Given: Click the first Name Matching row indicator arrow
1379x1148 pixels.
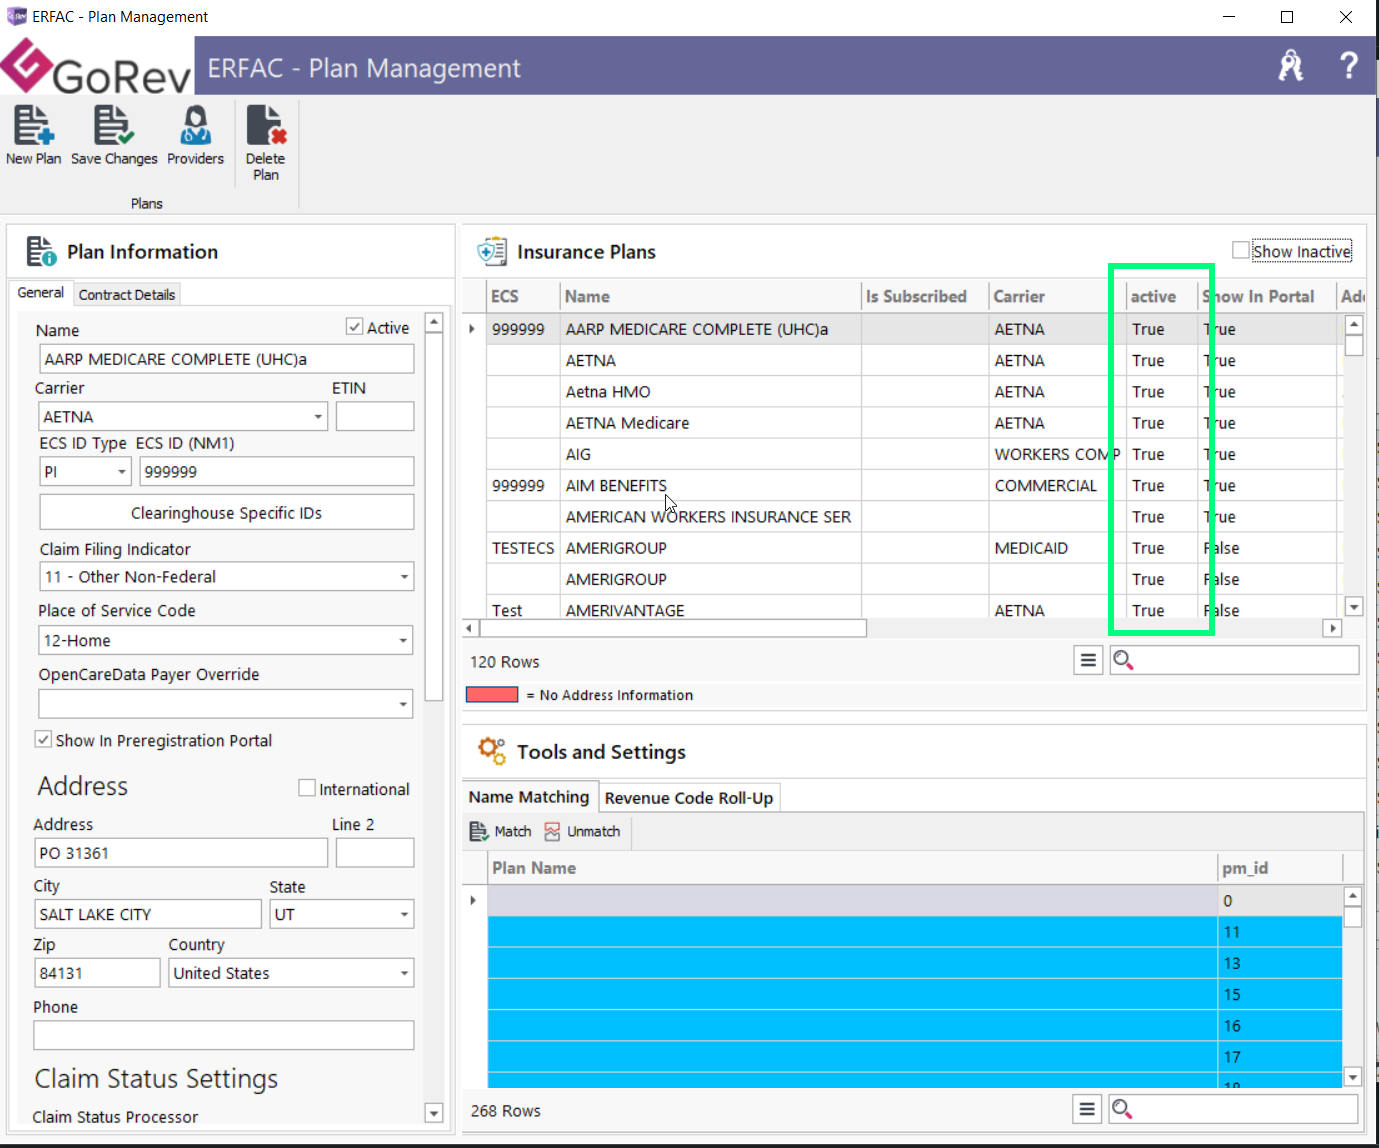Looking at the screenshot, I should (x=473, y=900).
